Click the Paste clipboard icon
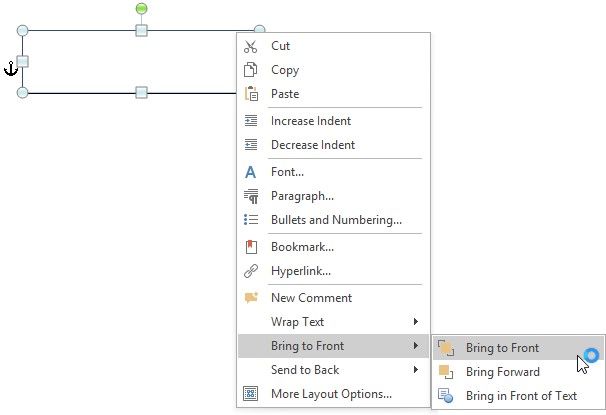 (x=251, y=94)
